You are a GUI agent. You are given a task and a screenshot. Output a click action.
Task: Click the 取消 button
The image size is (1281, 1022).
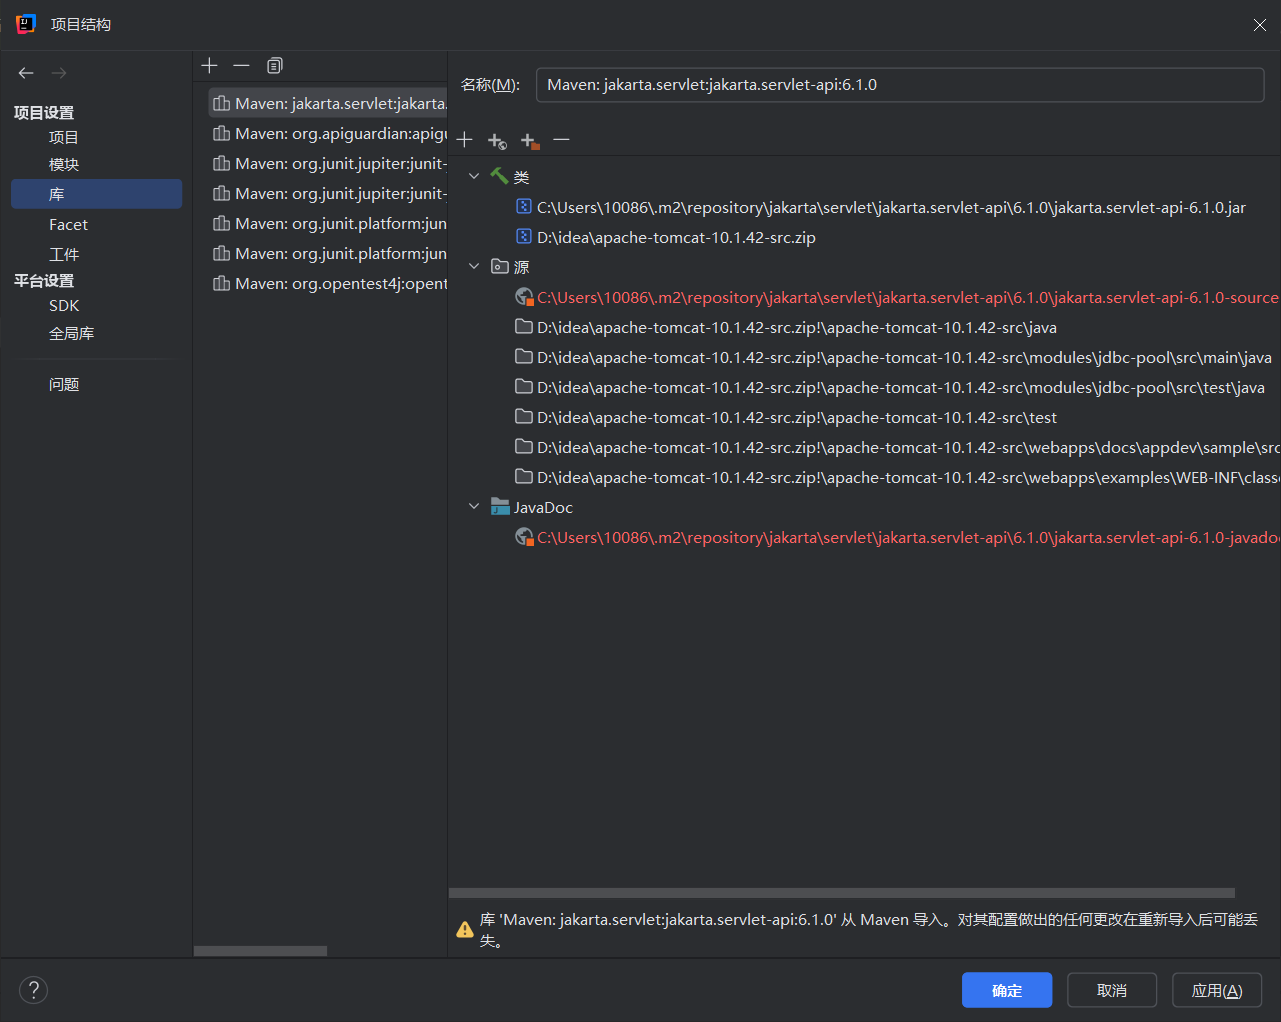pos(1111,990)
